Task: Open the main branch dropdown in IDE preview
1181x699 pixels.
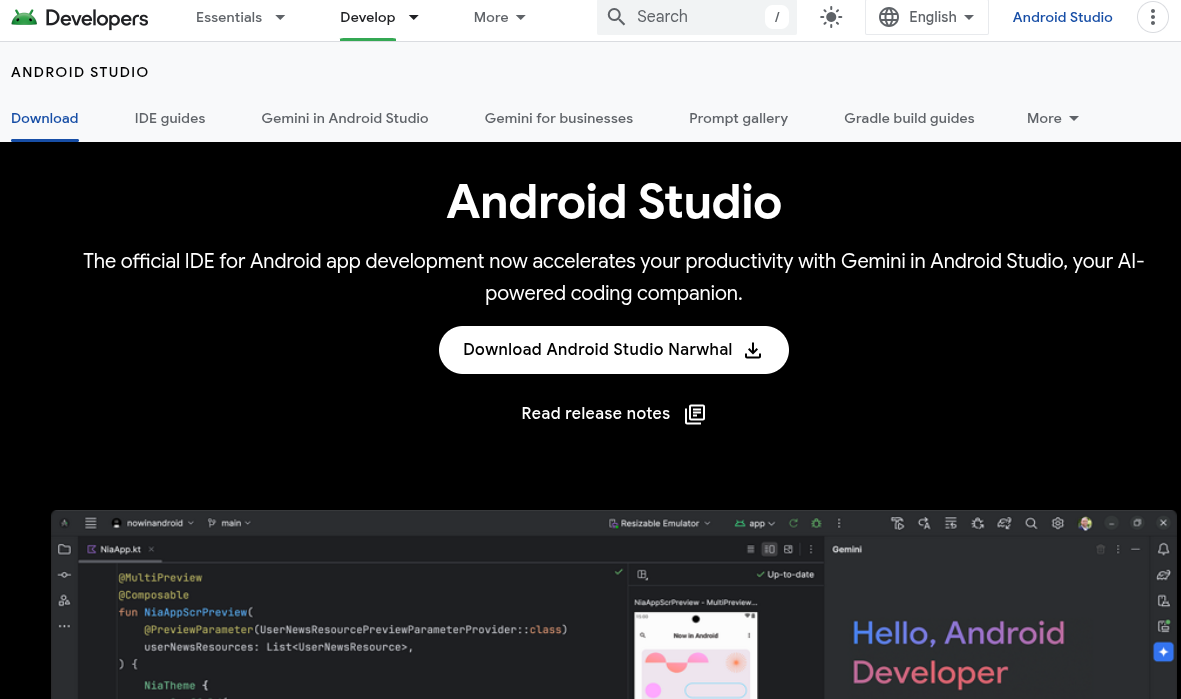Action: 229,523
